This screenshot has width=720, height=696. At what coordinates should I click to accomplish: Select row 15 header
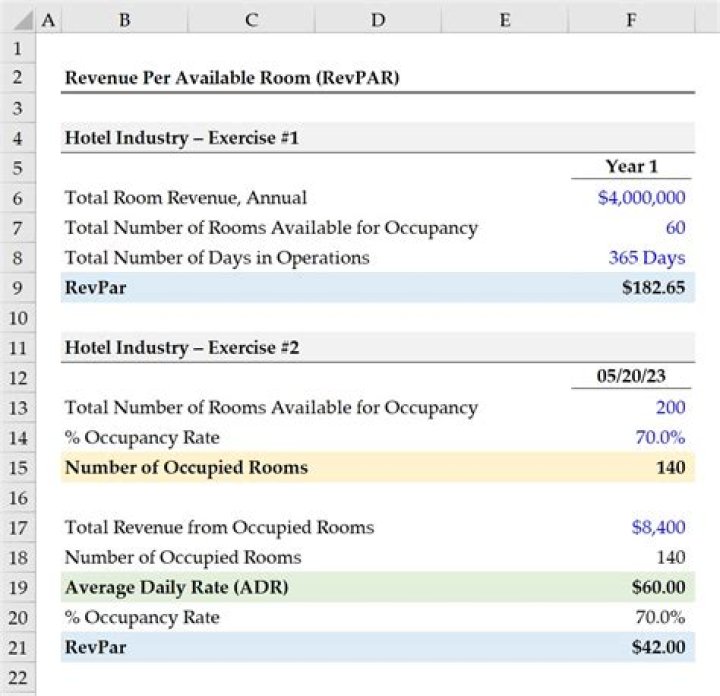(x=18, y=467)
